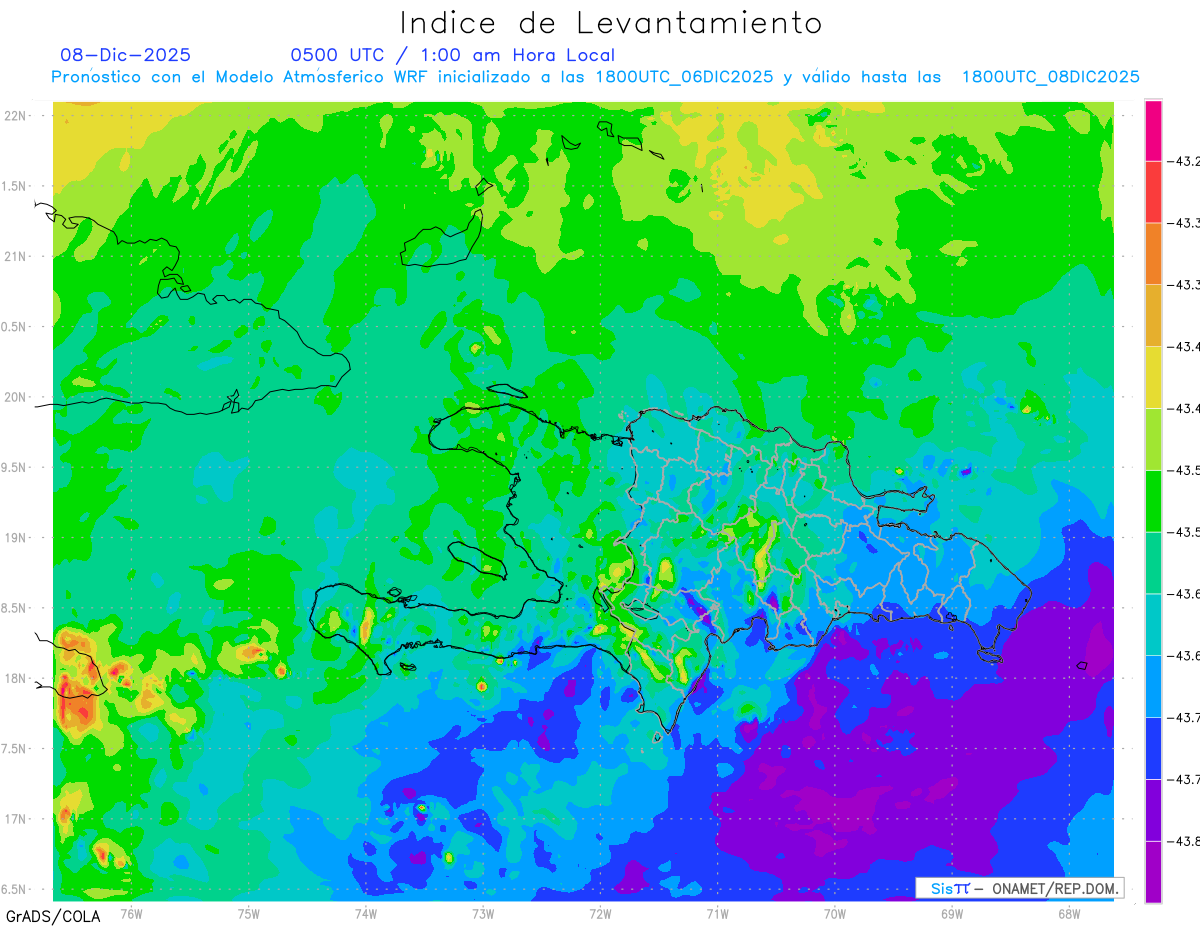Screen dimensions: 1200x927
Task: Click the '-43.2' color scale value
Action: (x=1186, y=162)
